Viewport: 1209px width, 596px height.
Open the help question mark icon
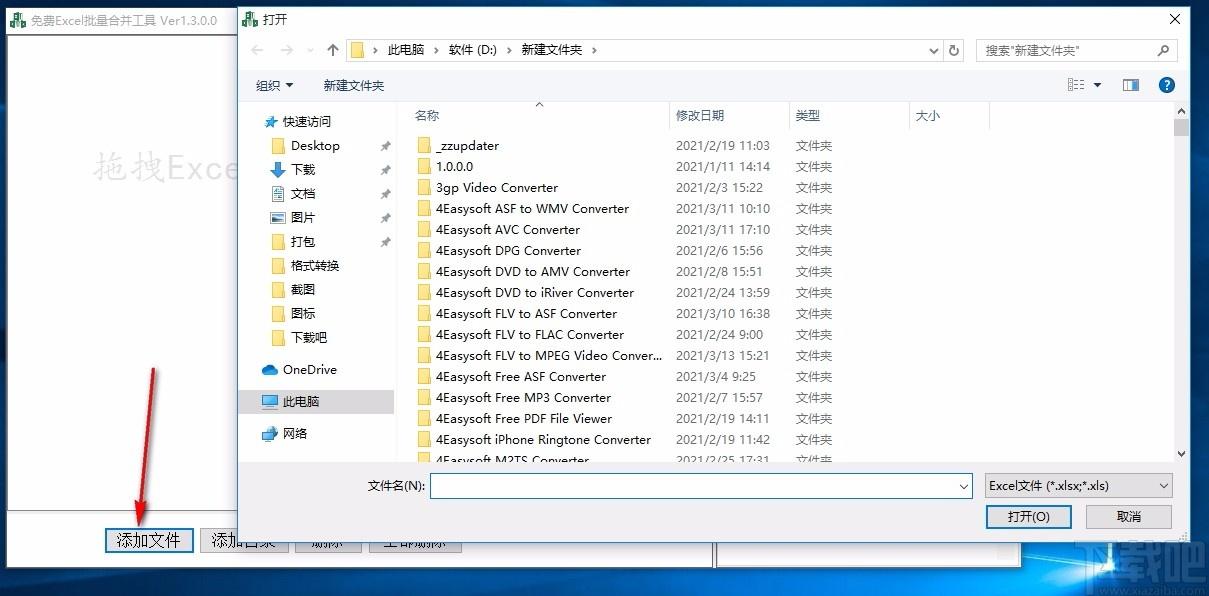tap(1166, 86)
